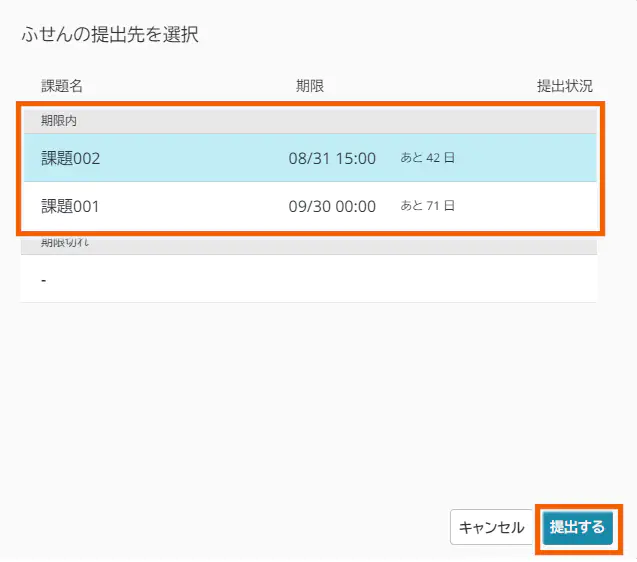Click the 提出状況 column header

point(565,86)
